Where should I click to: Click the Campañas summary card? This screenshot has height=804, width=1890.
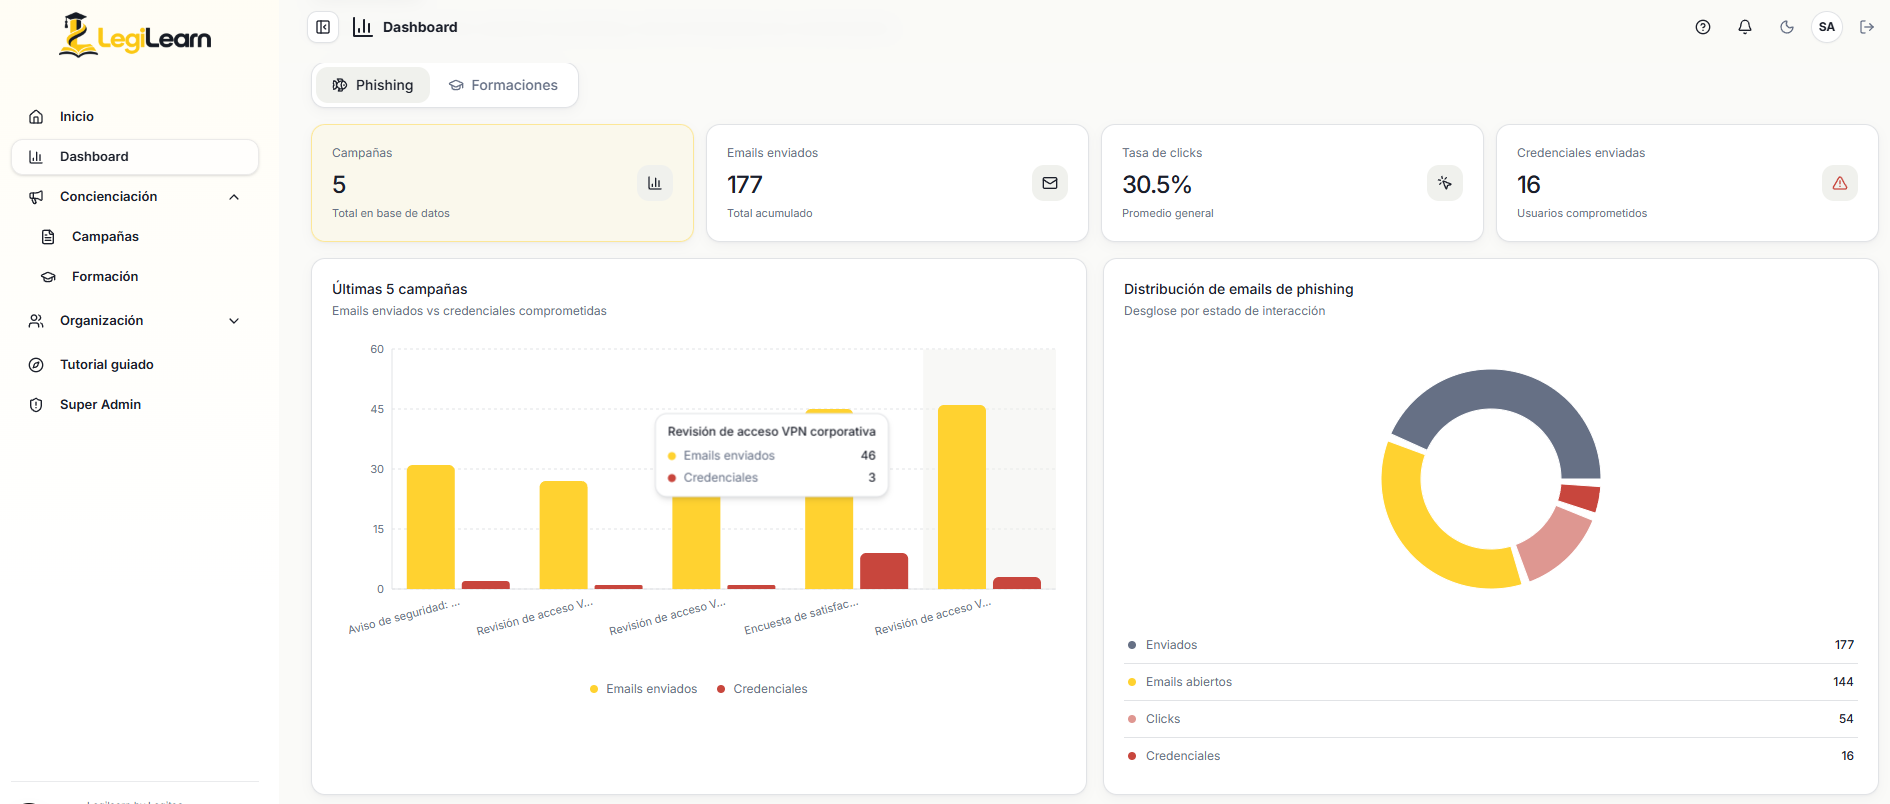pyautogui.click(x=502, y=183)
